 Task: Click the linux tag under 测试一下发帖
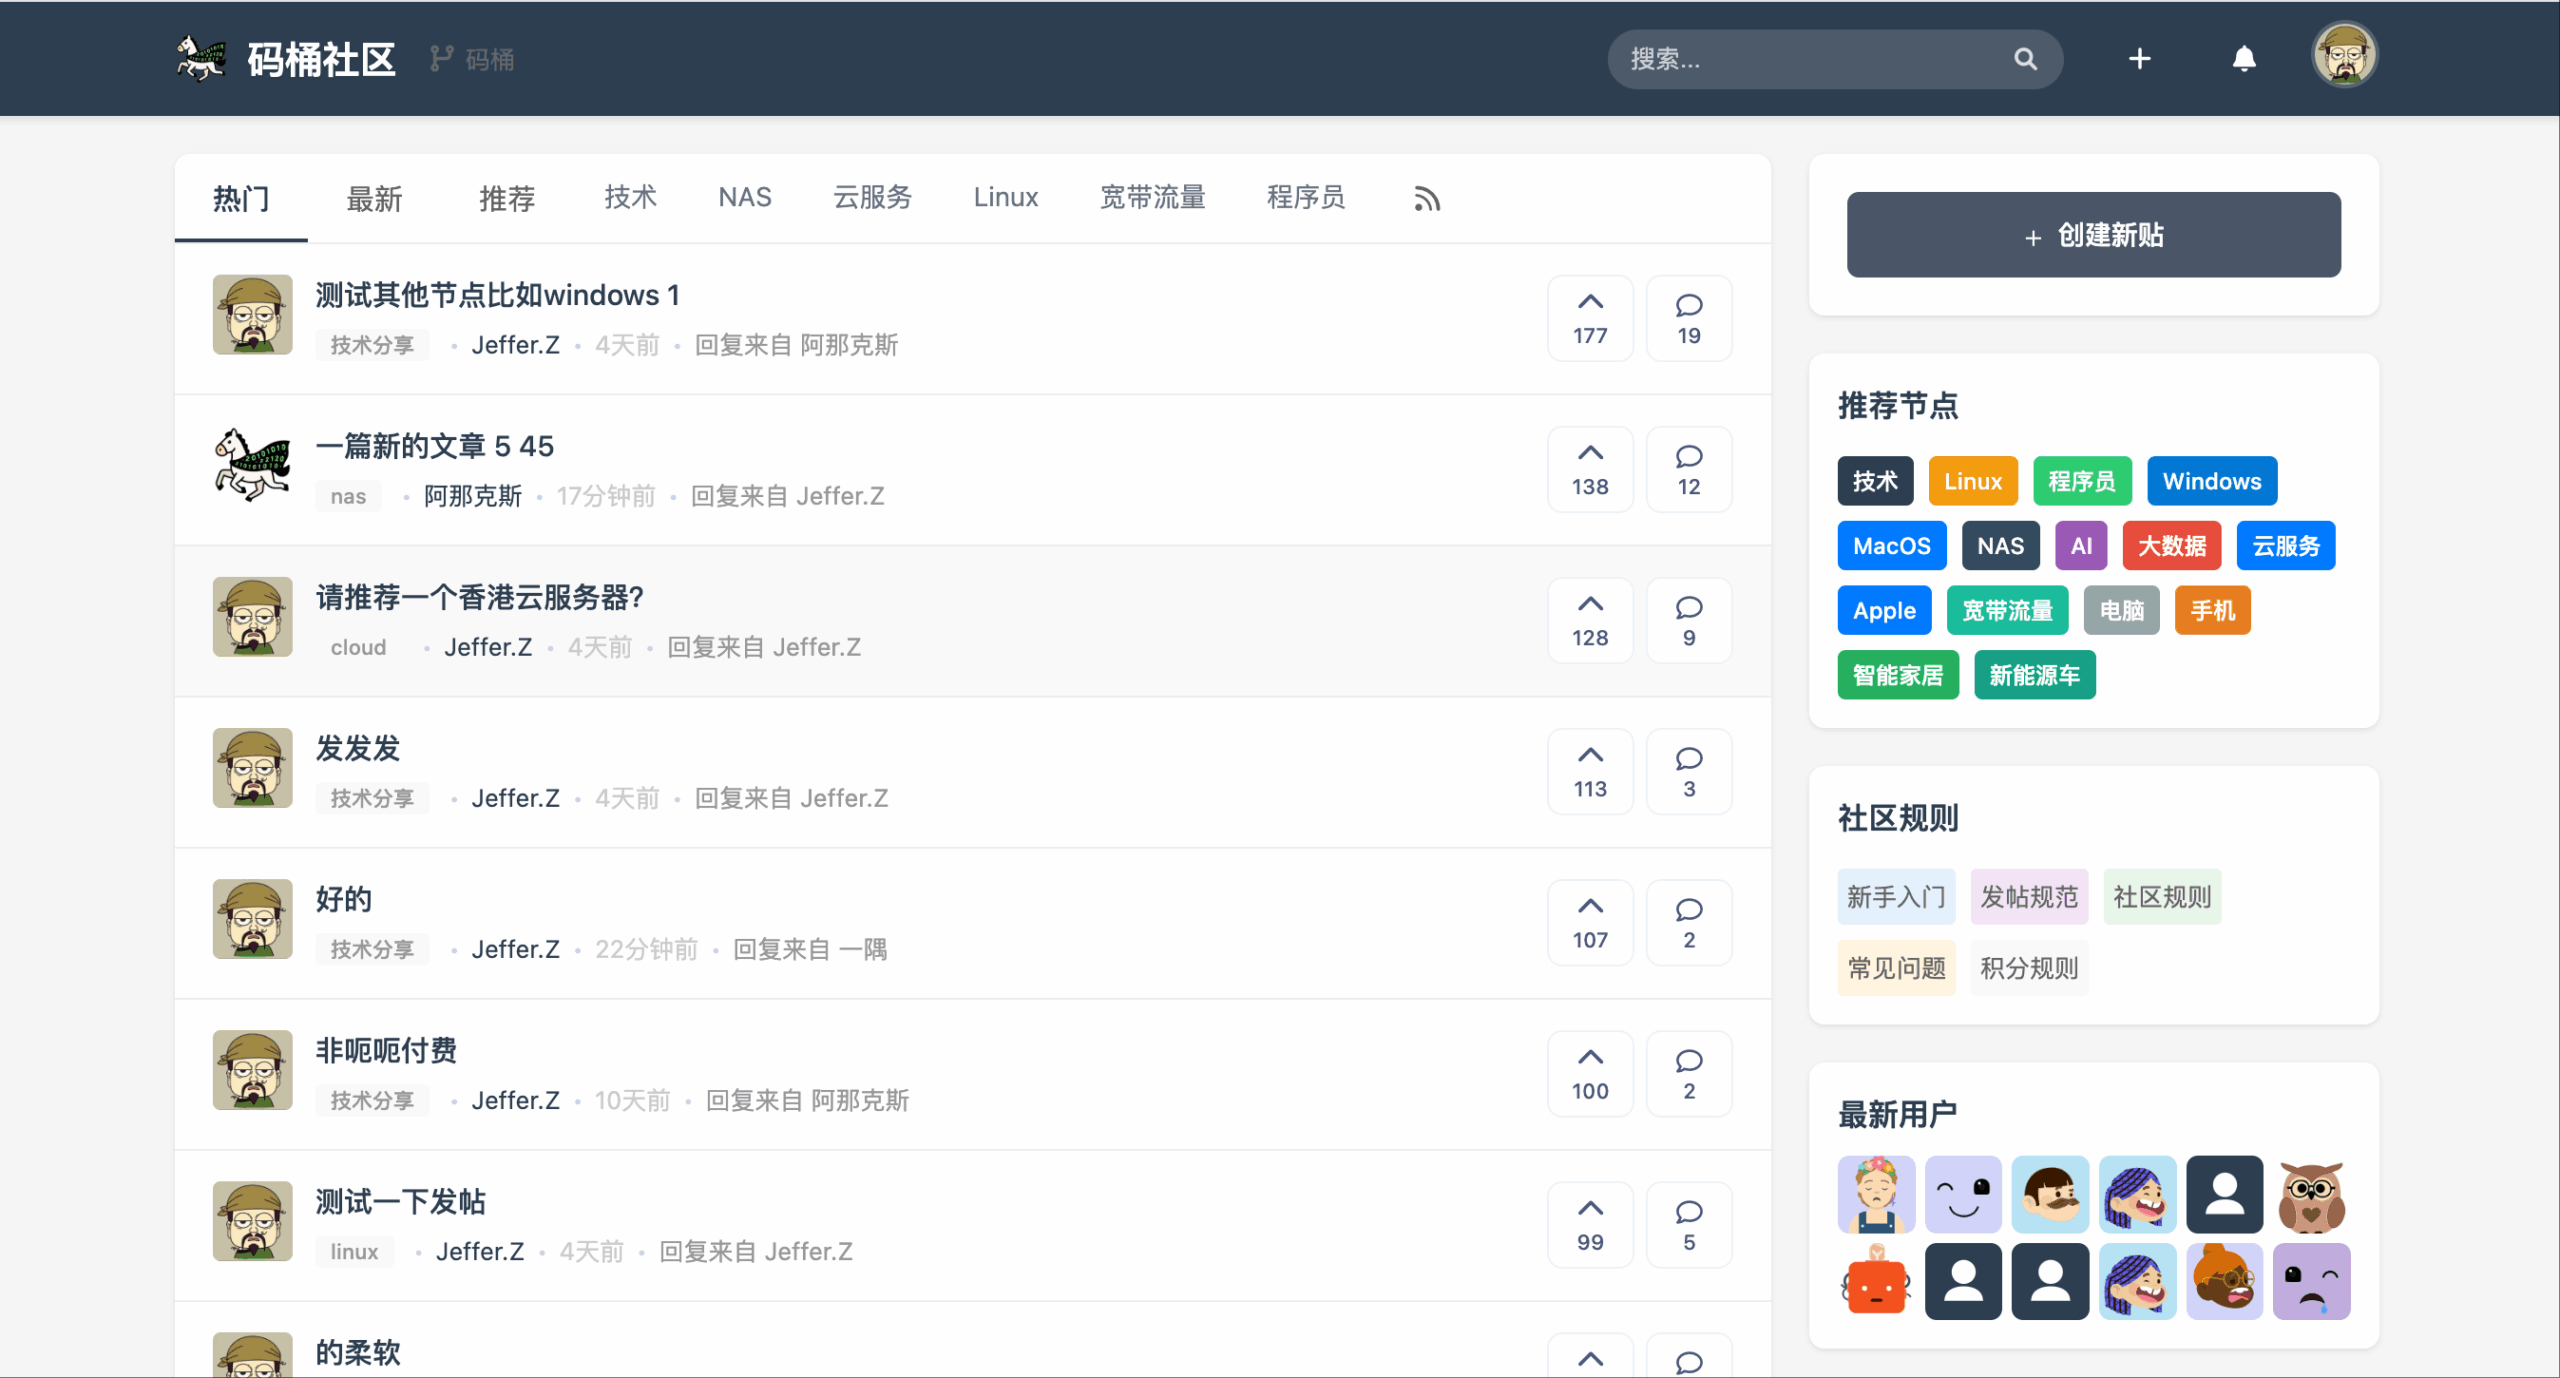(354, 1251)
